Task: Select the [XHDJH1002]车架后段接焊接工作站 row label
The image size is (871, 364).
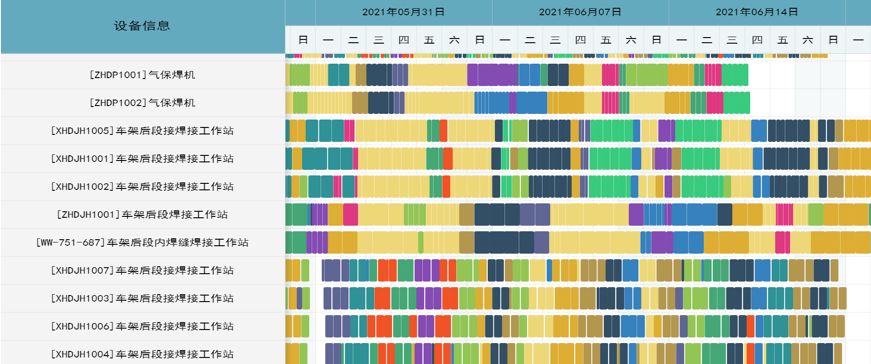Action: click(143, 187)
